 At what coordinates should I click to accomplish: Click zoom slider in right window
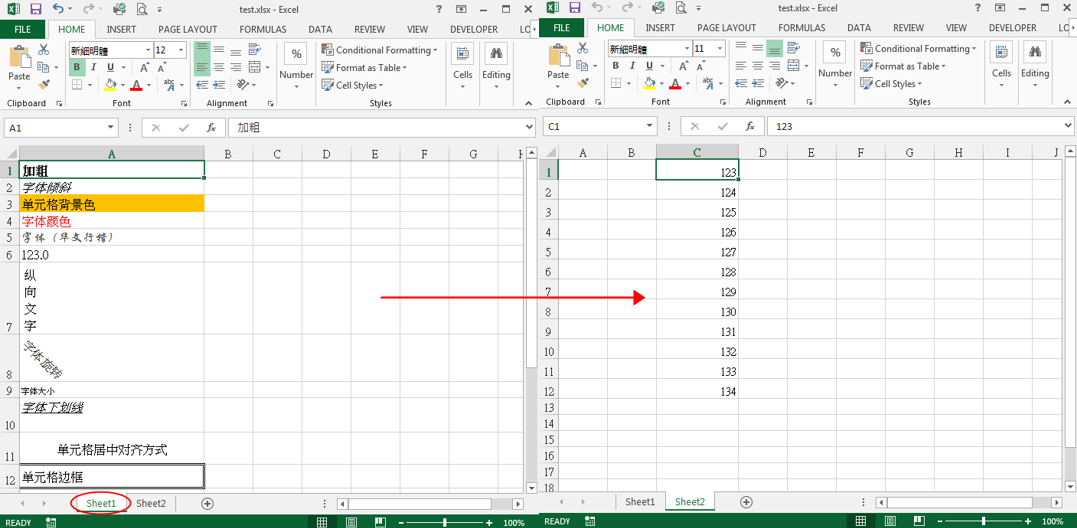click(x=984, y=522)
